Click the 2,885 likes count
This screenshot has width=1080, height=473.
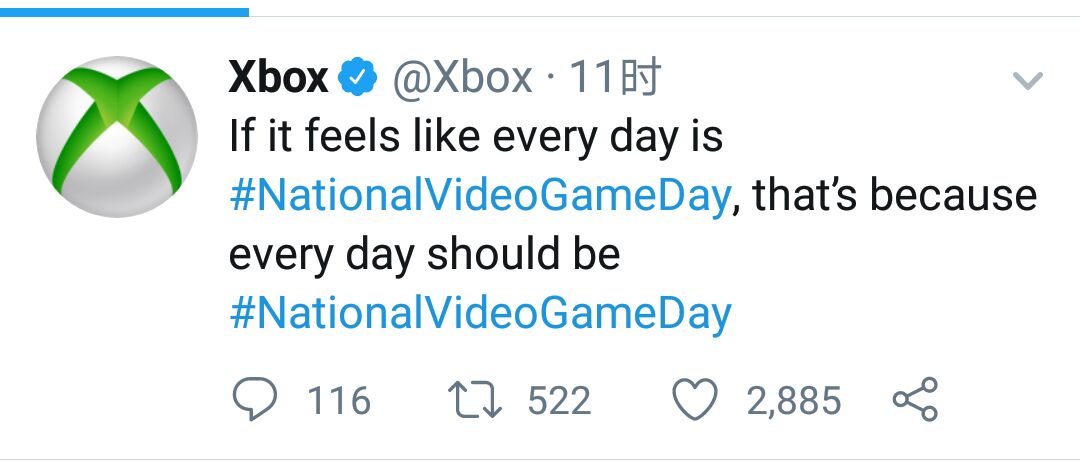point(793,401)
